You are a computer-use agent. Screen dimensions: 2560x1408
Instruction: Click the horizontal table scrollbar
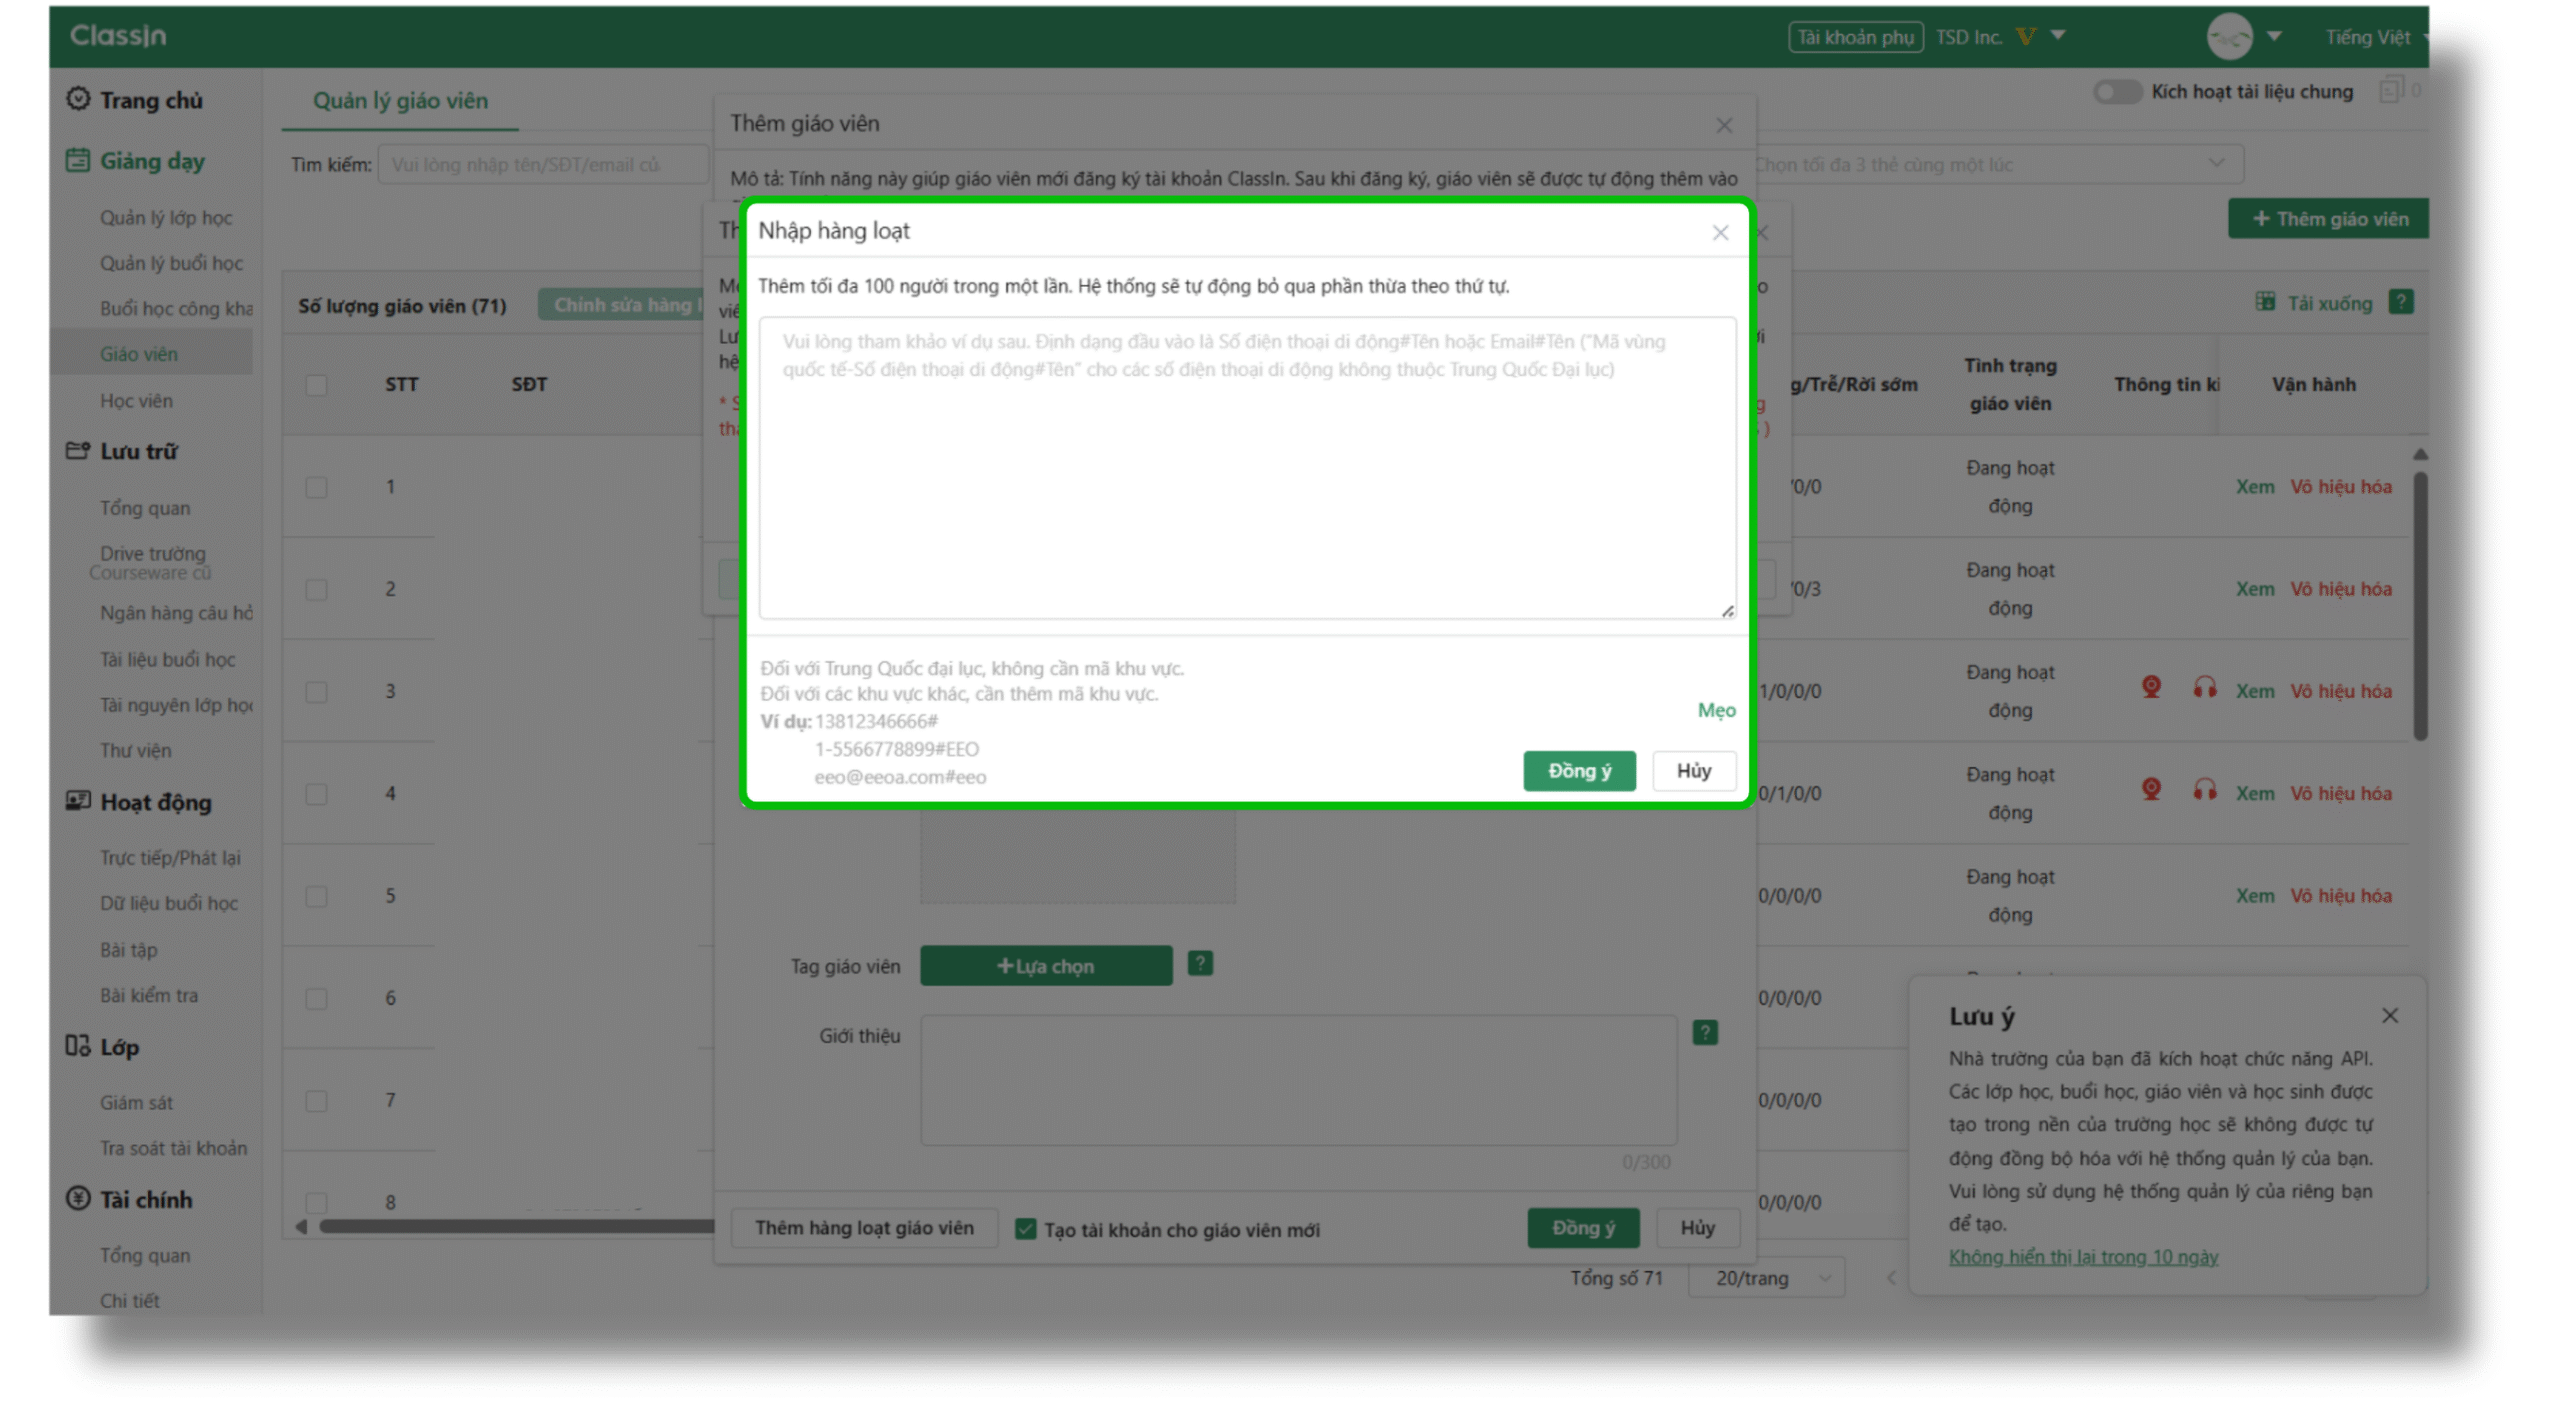pyautogui.click(x=515, y=1225)
